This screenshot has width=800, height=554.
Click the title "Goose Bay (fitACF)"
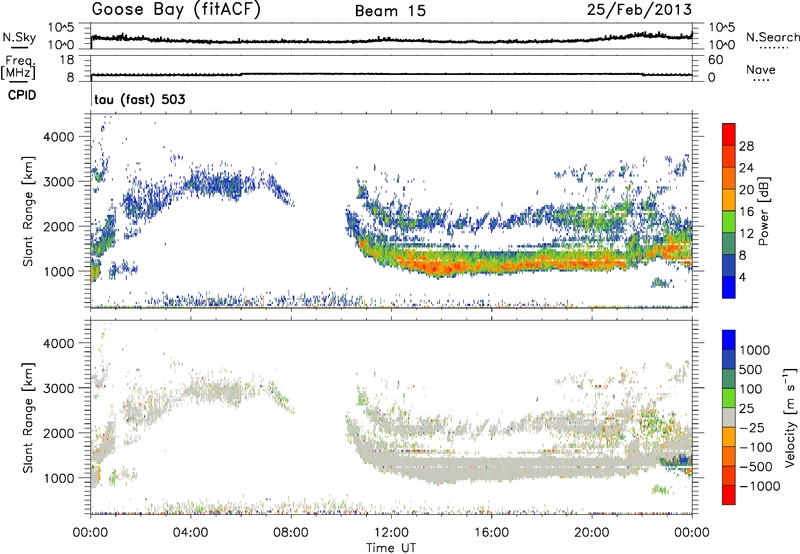coord(176,10)
